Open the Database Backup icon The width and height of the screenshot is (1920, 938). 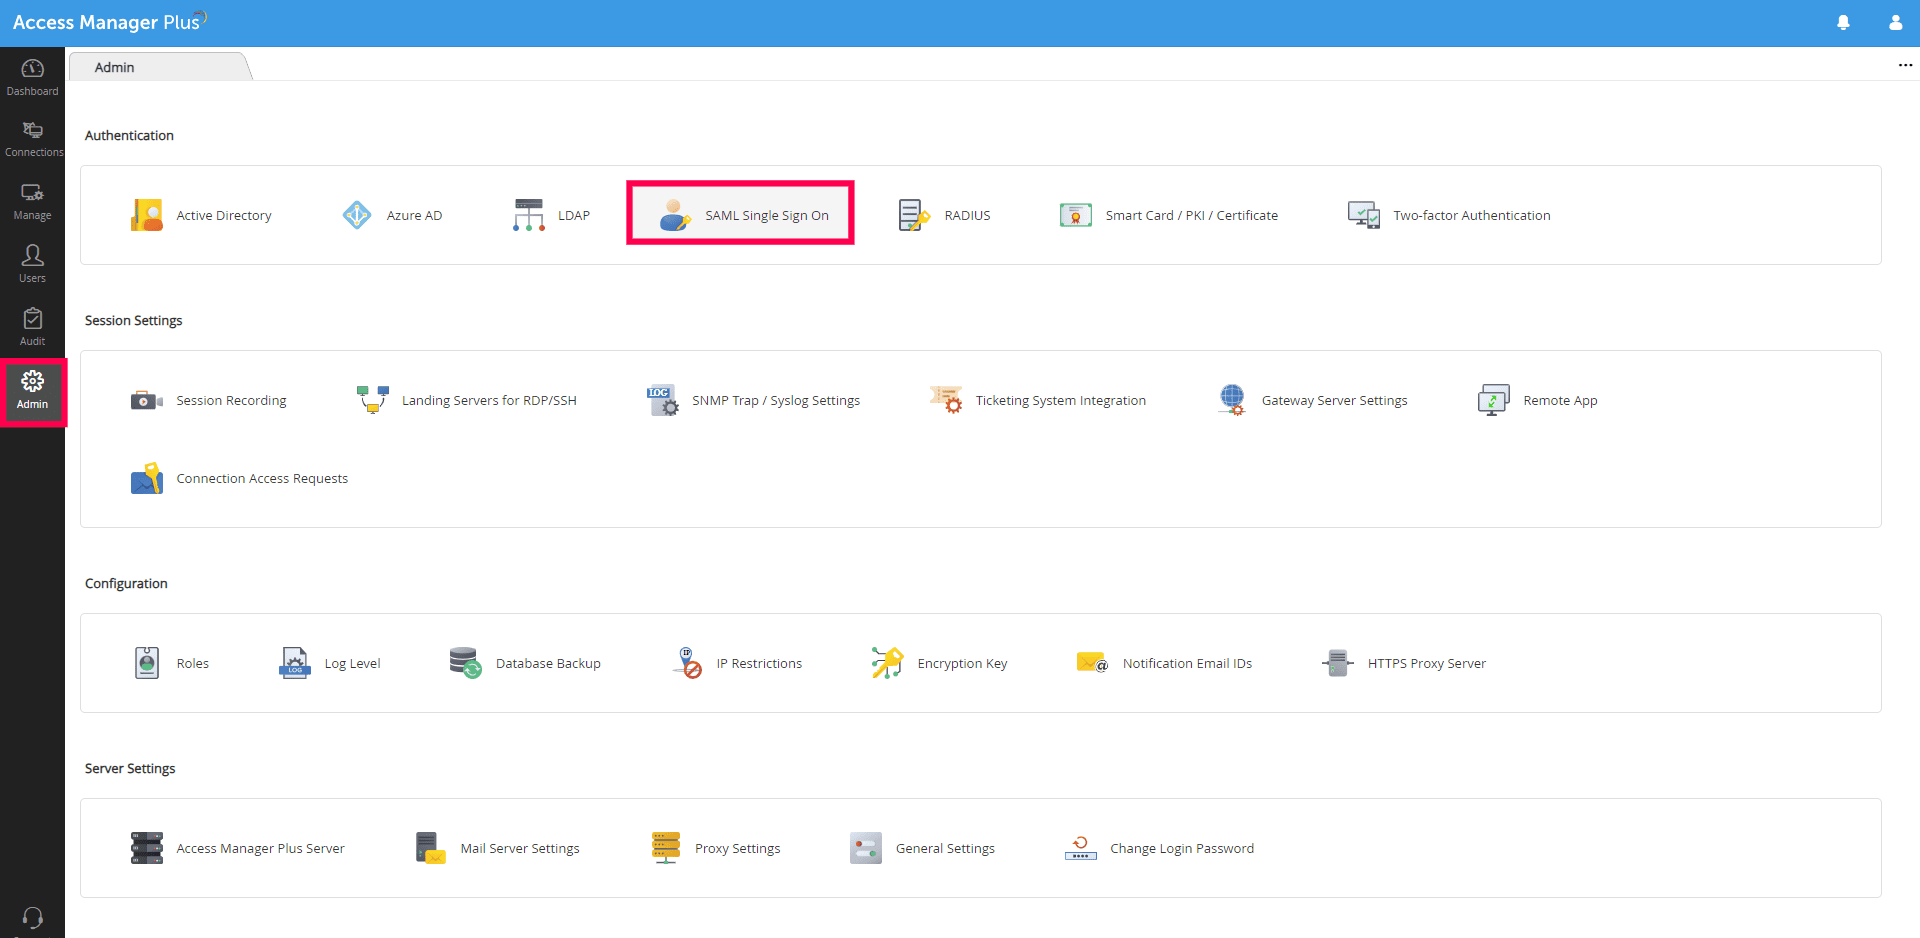click(465, 663)
